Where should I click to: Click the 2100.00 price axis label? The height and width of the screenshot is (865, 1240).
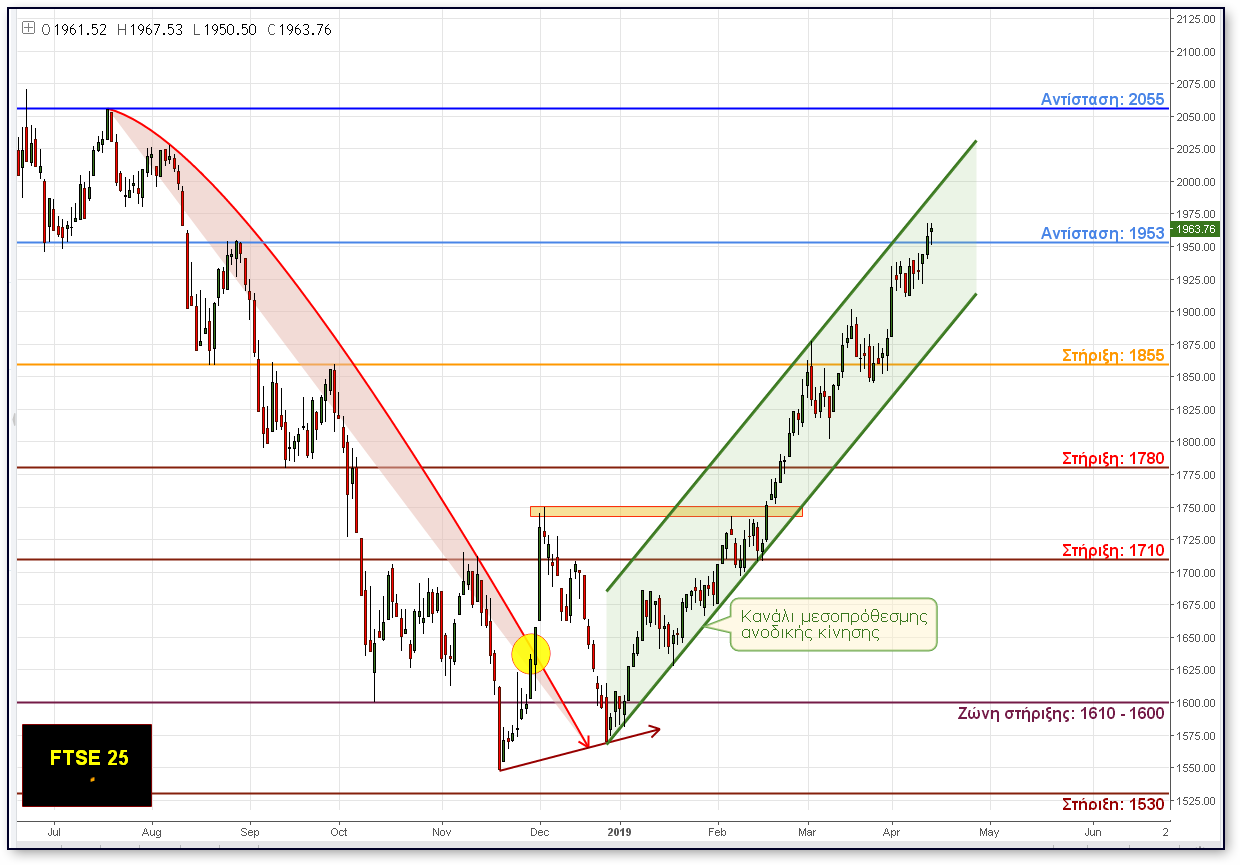1196,52
